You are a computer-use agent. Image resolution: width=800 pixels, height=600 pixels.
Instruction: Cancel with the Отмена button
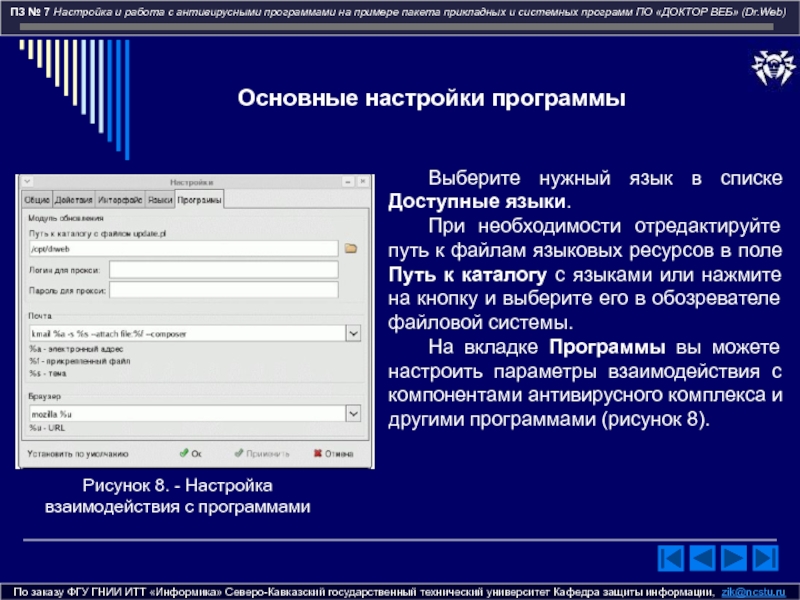334,453
